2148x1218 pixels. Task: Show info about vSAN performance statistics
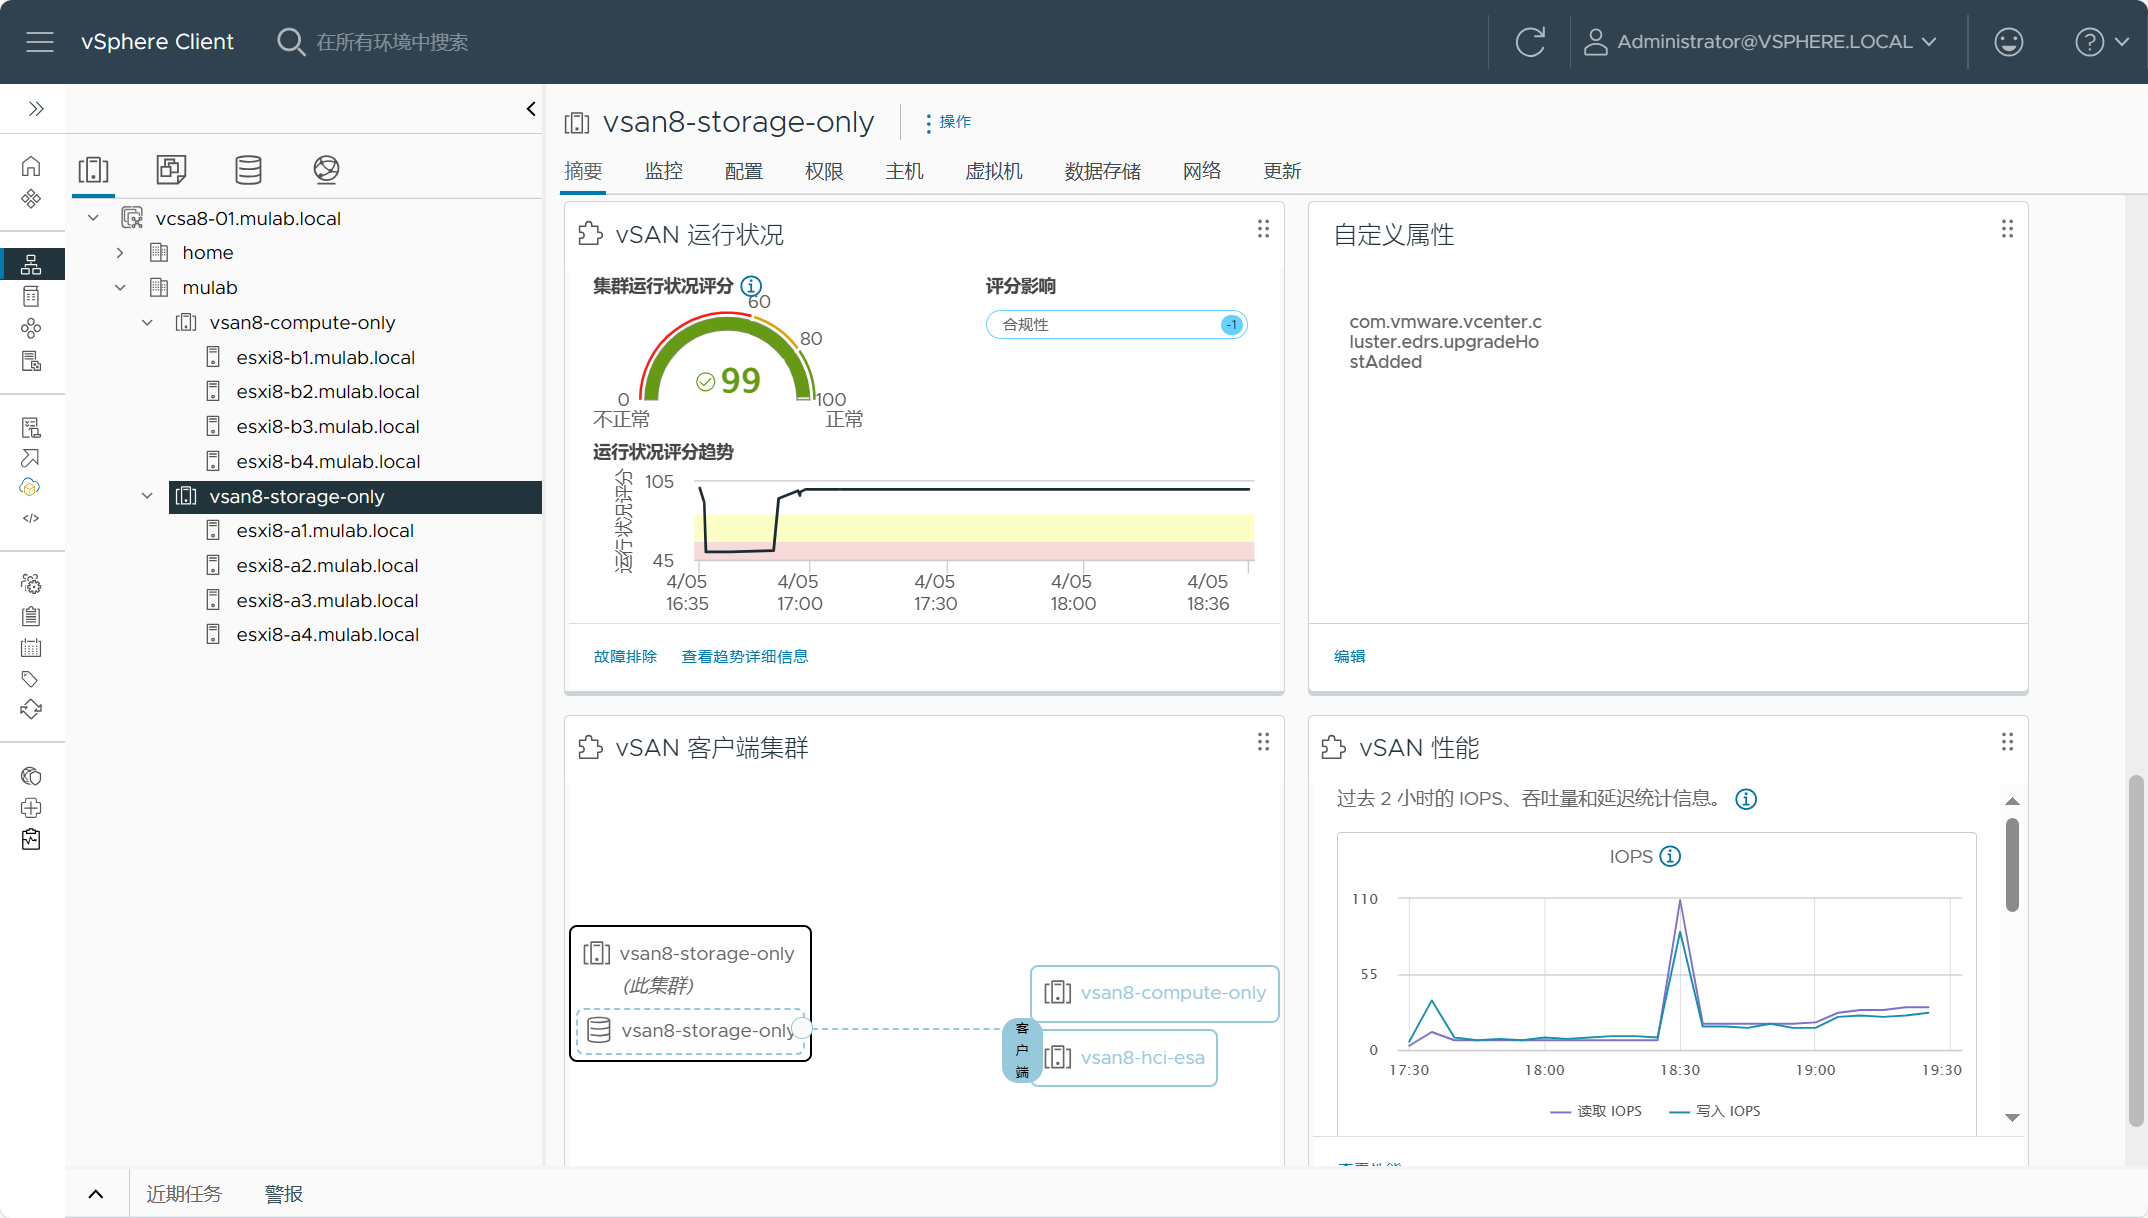(1746, 799)
